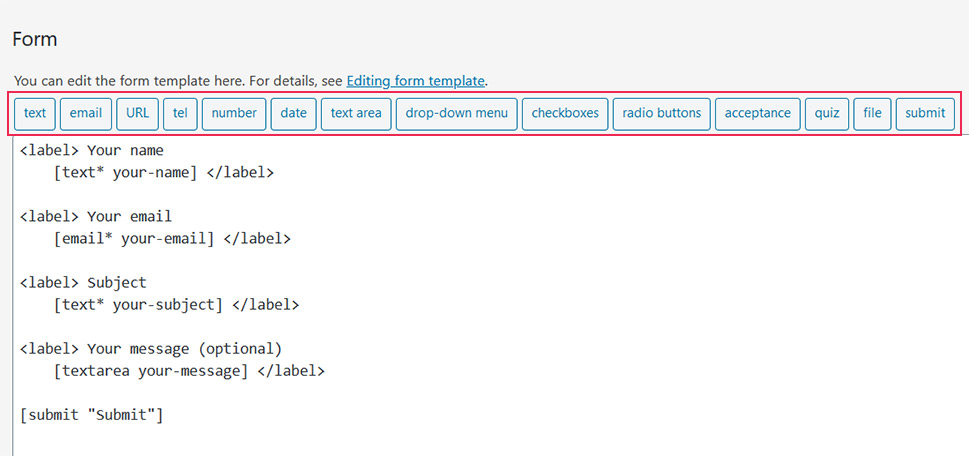
Task: Insert a submit button tag
Action: [925, 113]
